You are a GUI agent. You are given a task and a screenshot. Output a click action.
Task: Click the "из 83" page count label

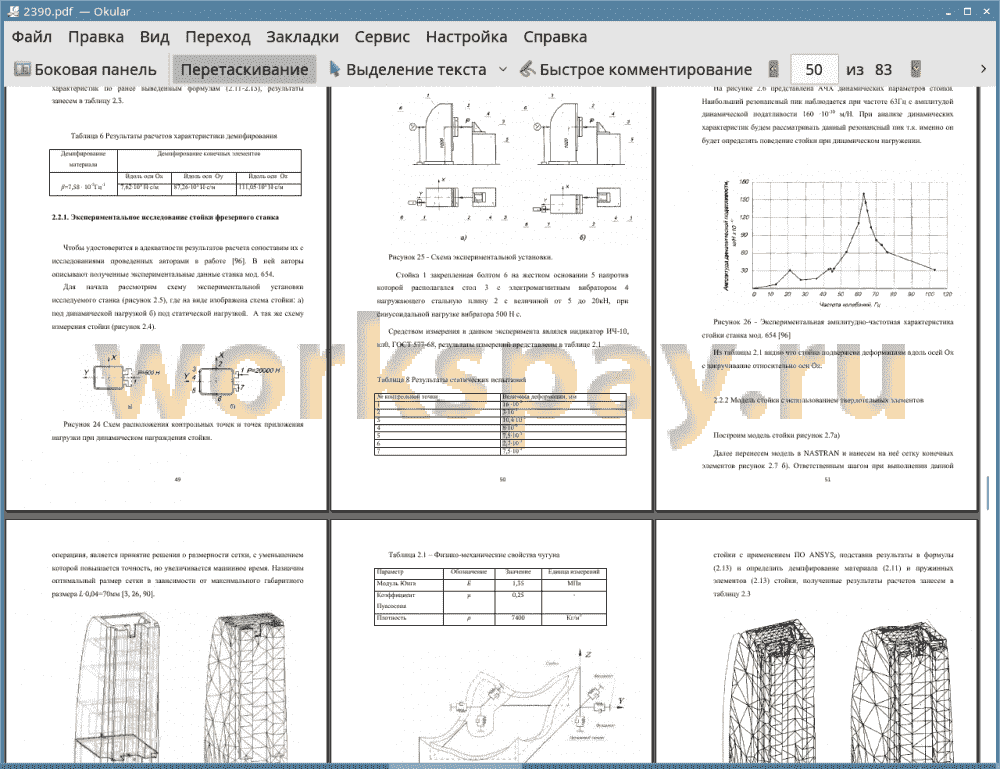point(869,70)
